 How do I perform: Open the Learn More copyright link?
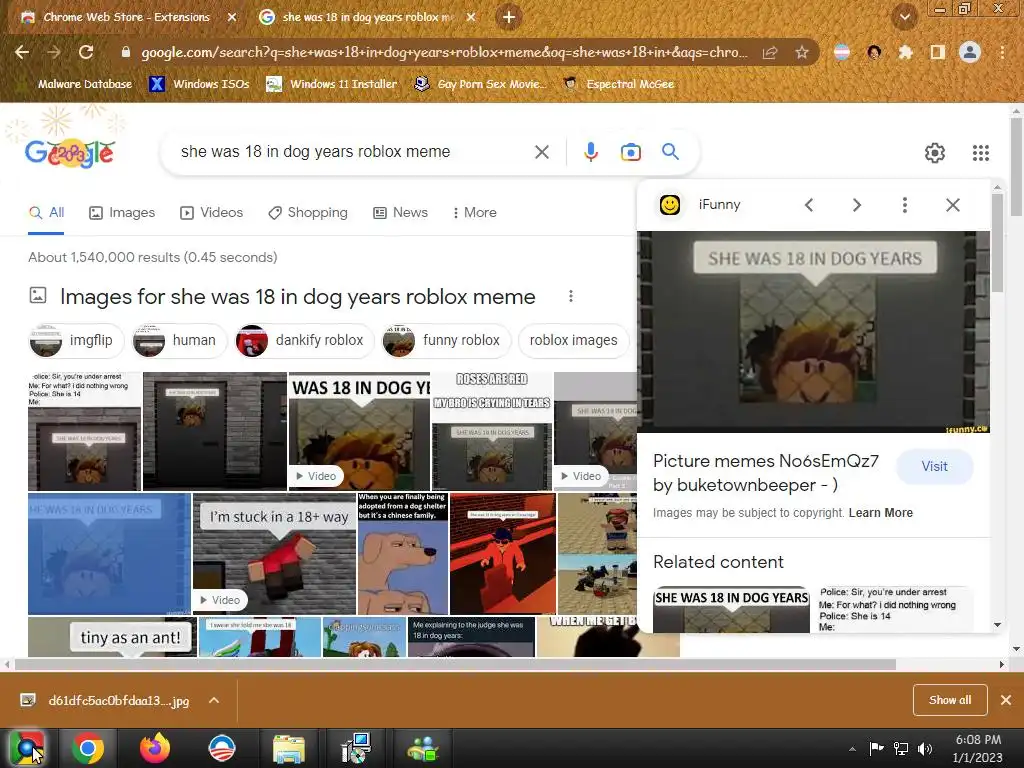coord(880,513)
